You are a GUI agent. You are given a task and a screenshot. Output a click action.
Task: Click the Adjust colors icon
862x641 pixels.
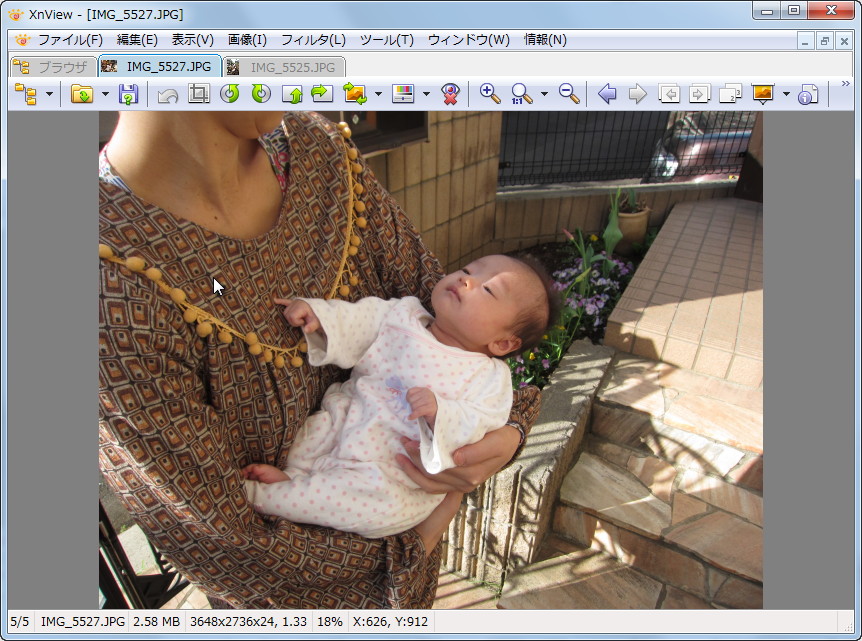click(x=403, y=94)
